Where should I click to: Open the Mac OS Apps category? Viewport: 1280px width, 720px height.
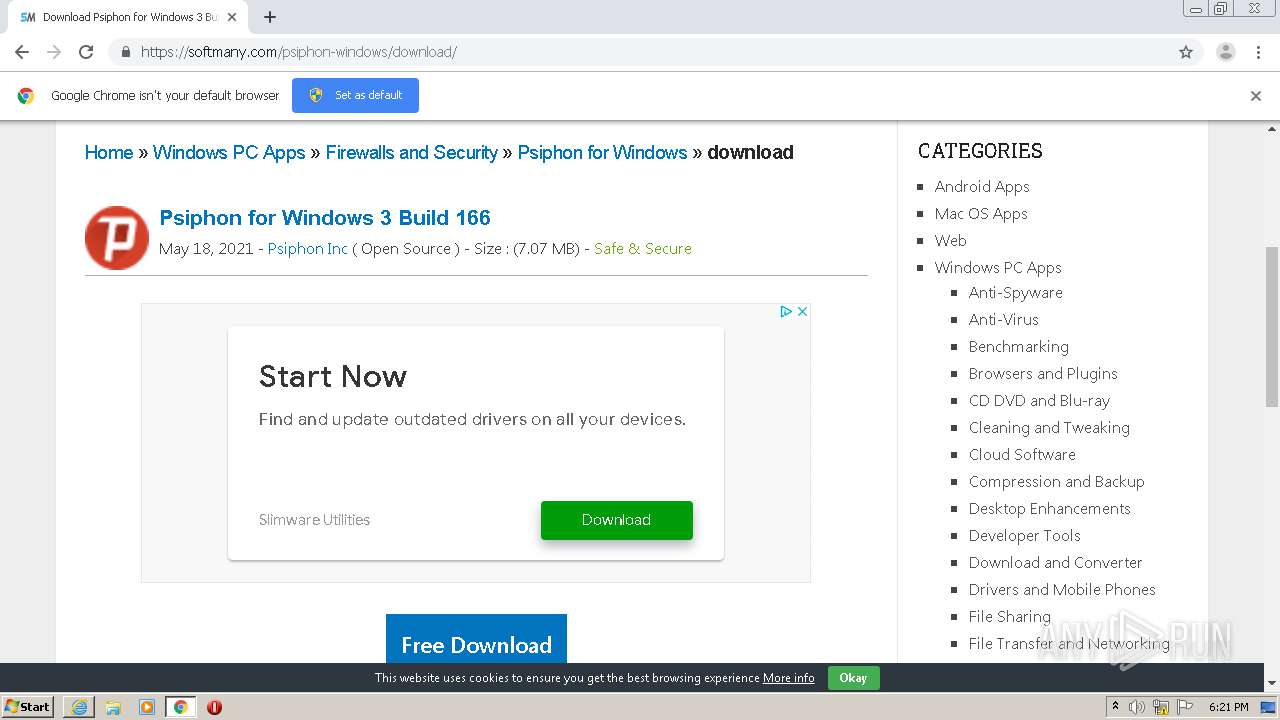pos(981,213)
